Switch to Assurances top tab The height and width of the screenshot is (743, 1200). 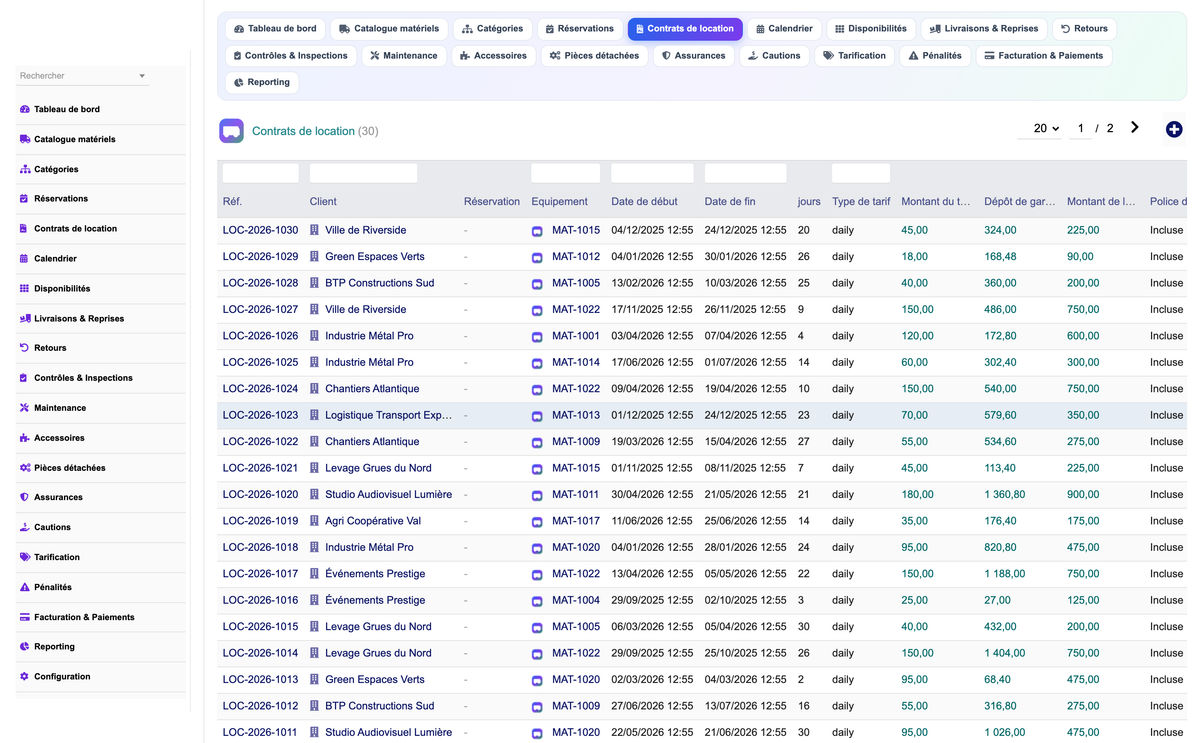click(x=693, y=55)
